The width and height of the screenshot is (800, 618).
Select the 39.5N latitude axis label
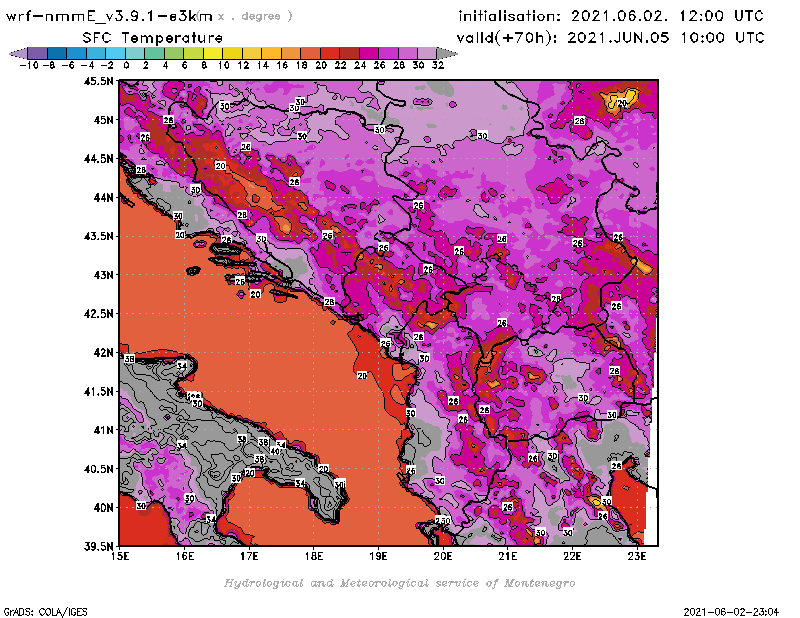(100, 546)
